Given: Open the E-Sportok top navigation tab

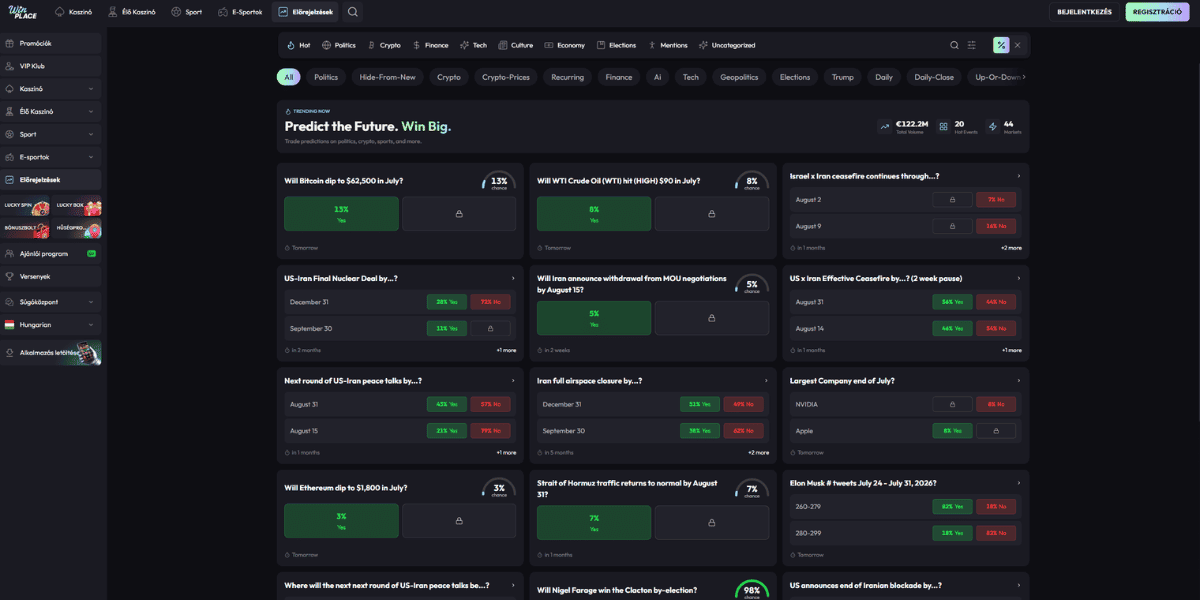Looking at the screenshot, I should pos(240,12).
